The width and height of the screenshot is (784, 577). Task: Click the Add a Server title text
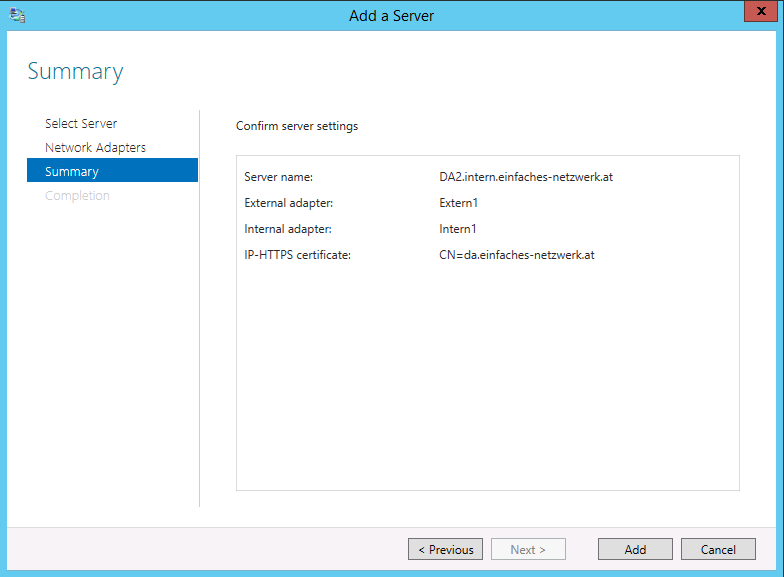[392, 16]
